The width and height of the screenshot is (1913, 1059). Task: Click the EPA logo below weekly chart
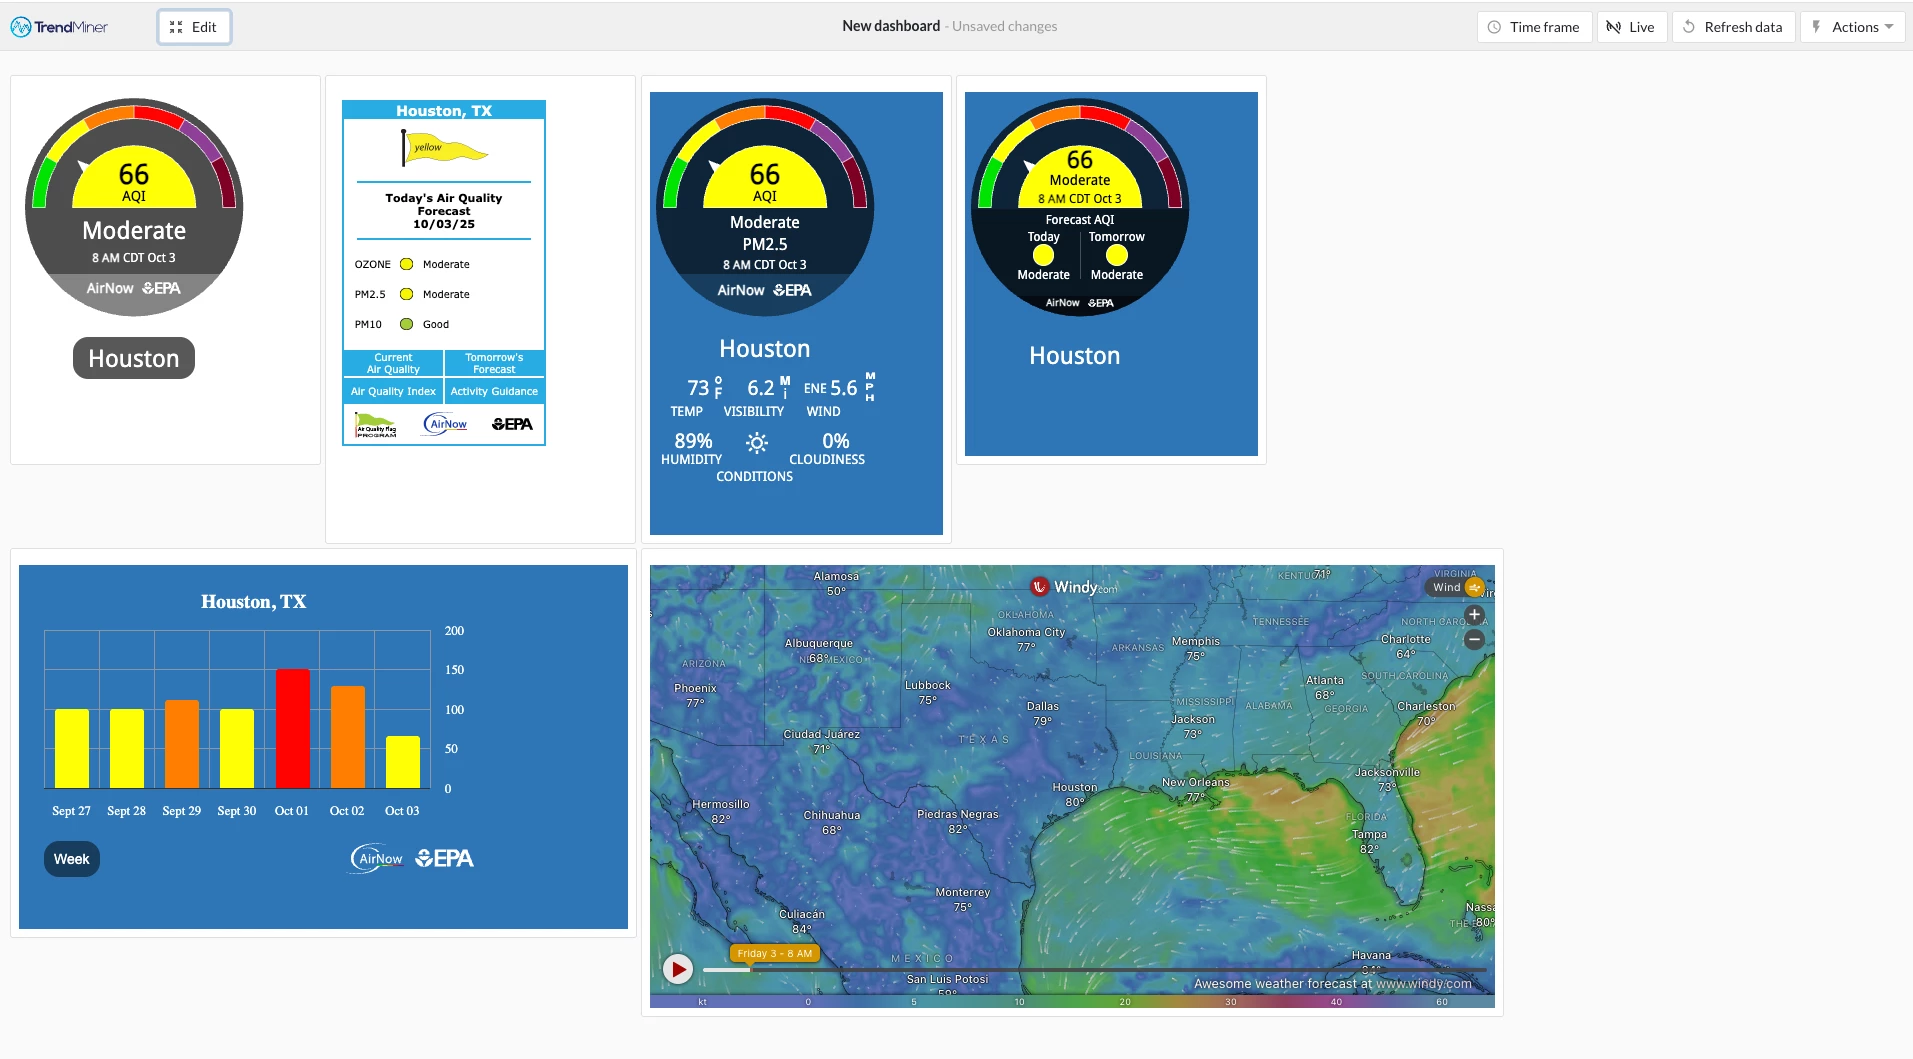click(x=445, y=858)
